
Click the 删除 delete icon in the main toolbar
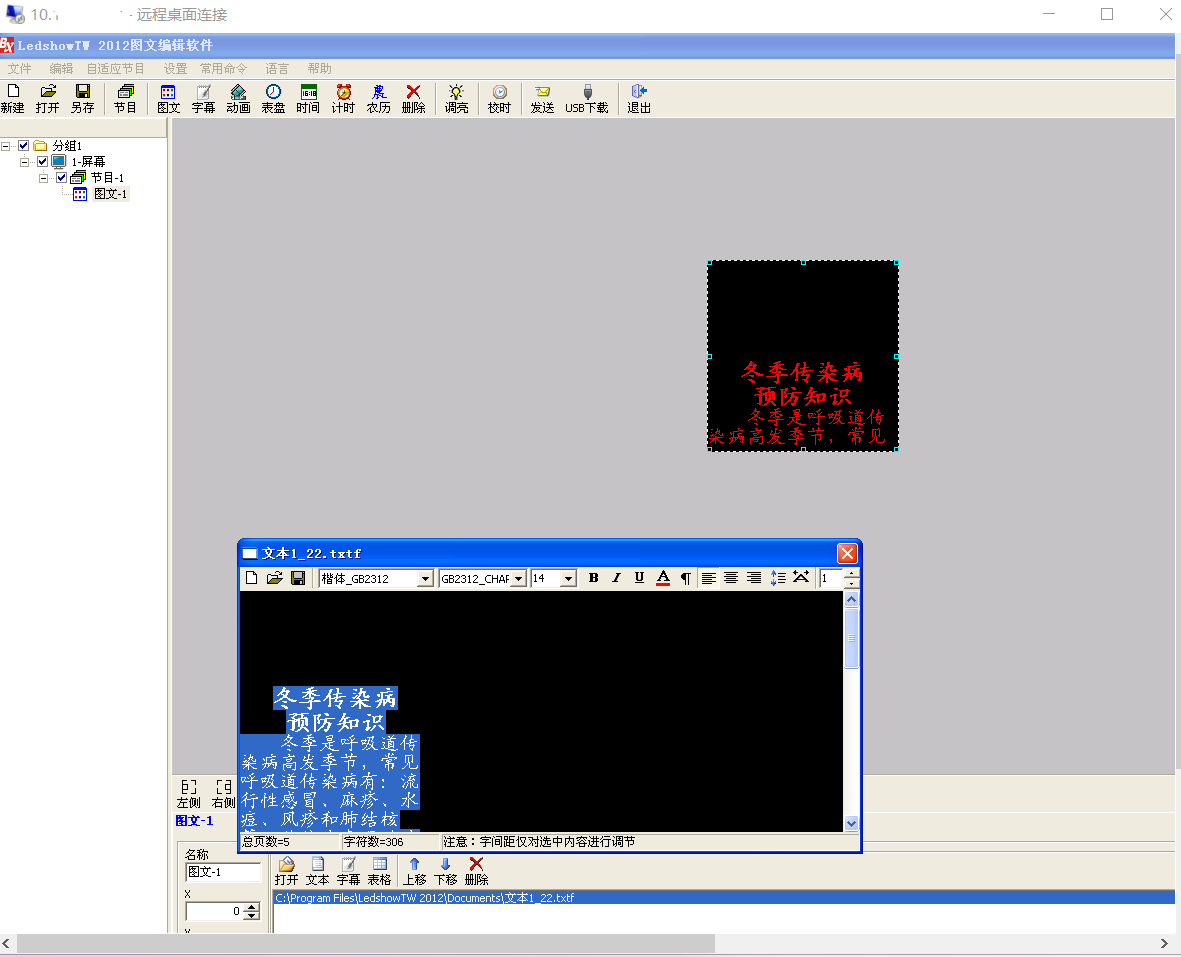tap(414, 99)
